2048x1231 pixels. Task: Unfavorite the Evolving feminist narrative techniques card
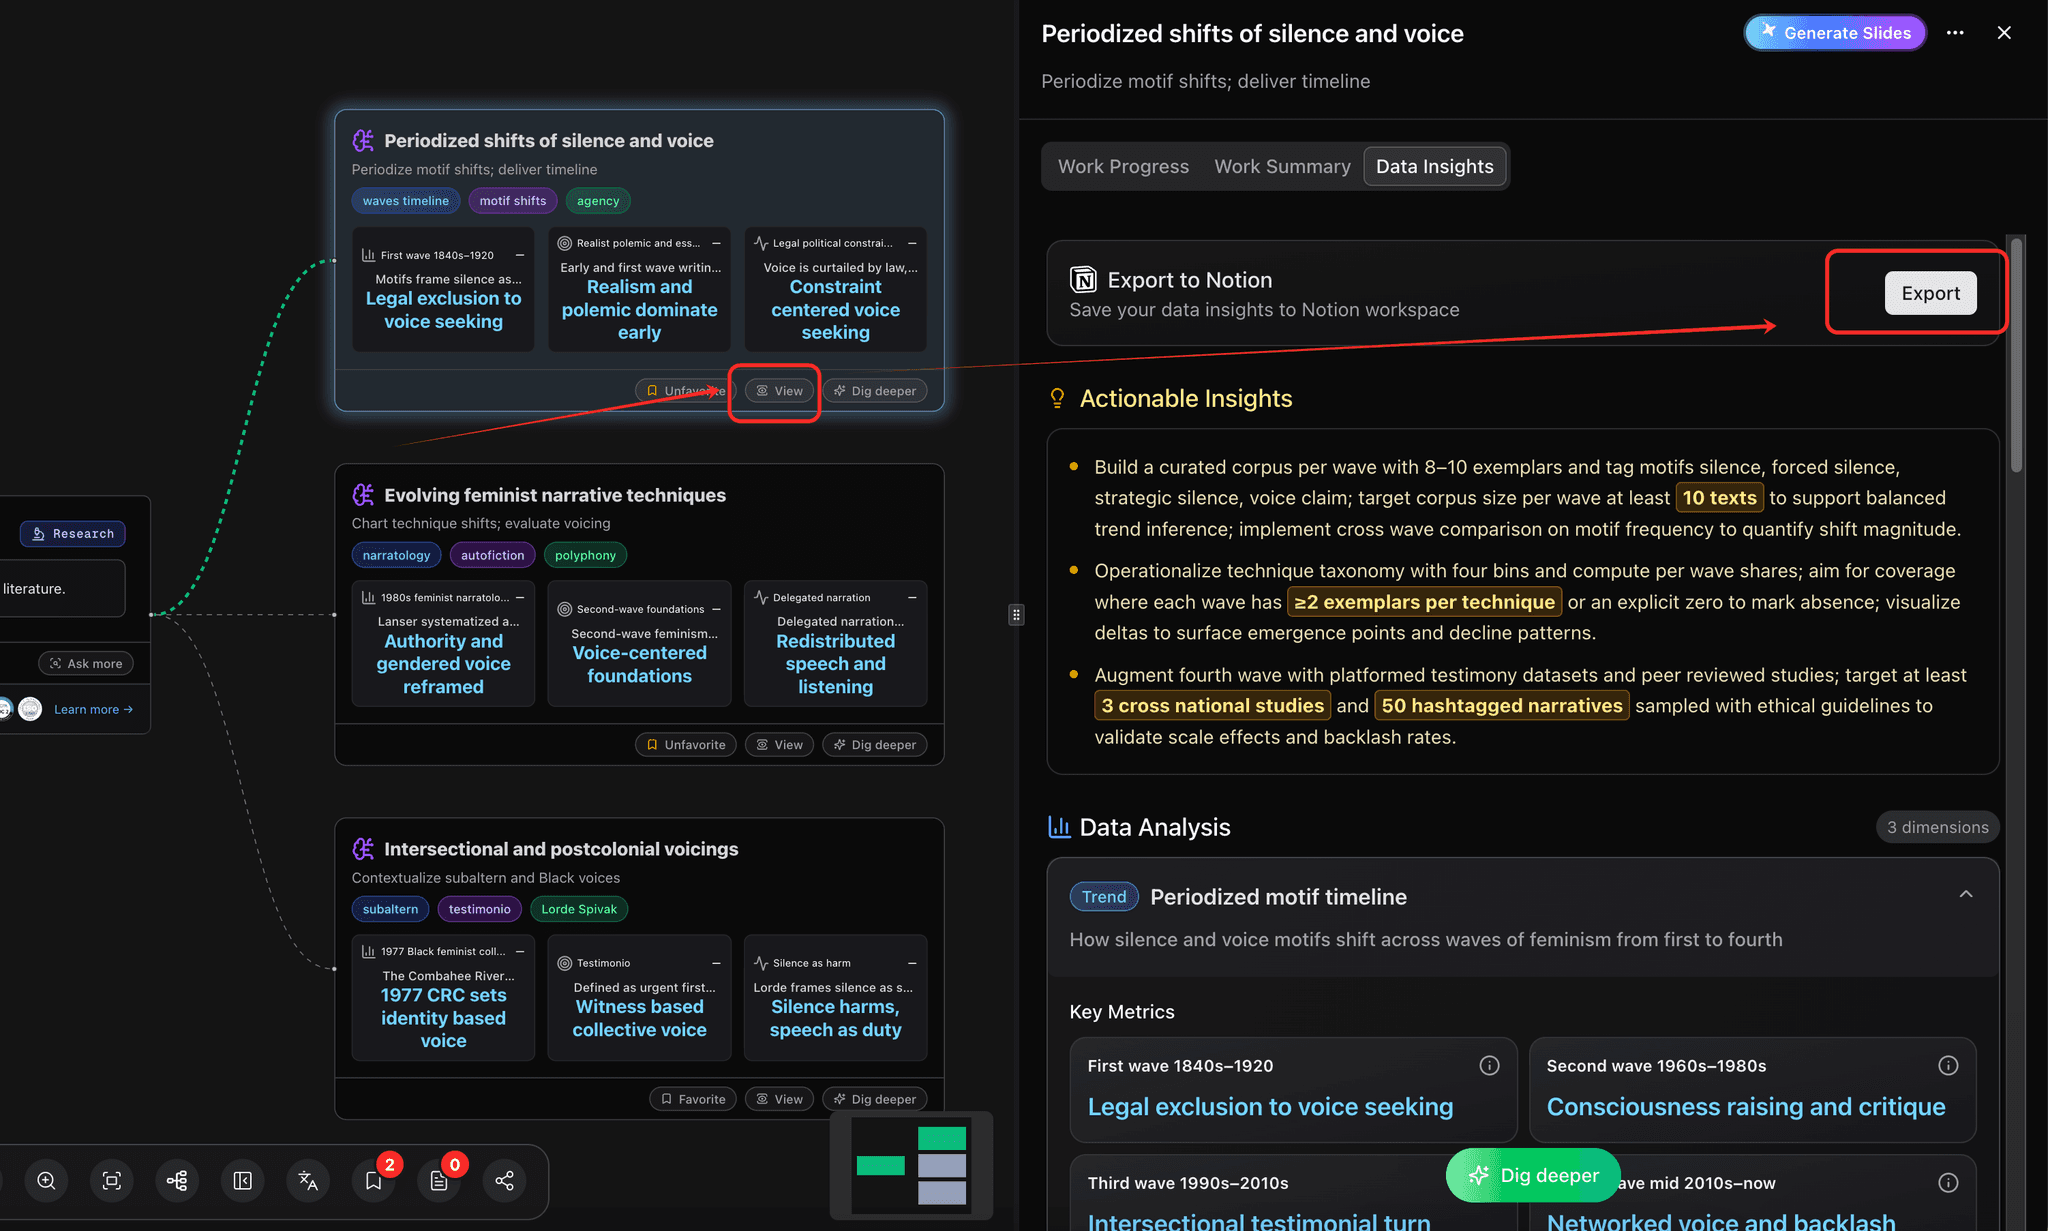click(x=686, y=745)
